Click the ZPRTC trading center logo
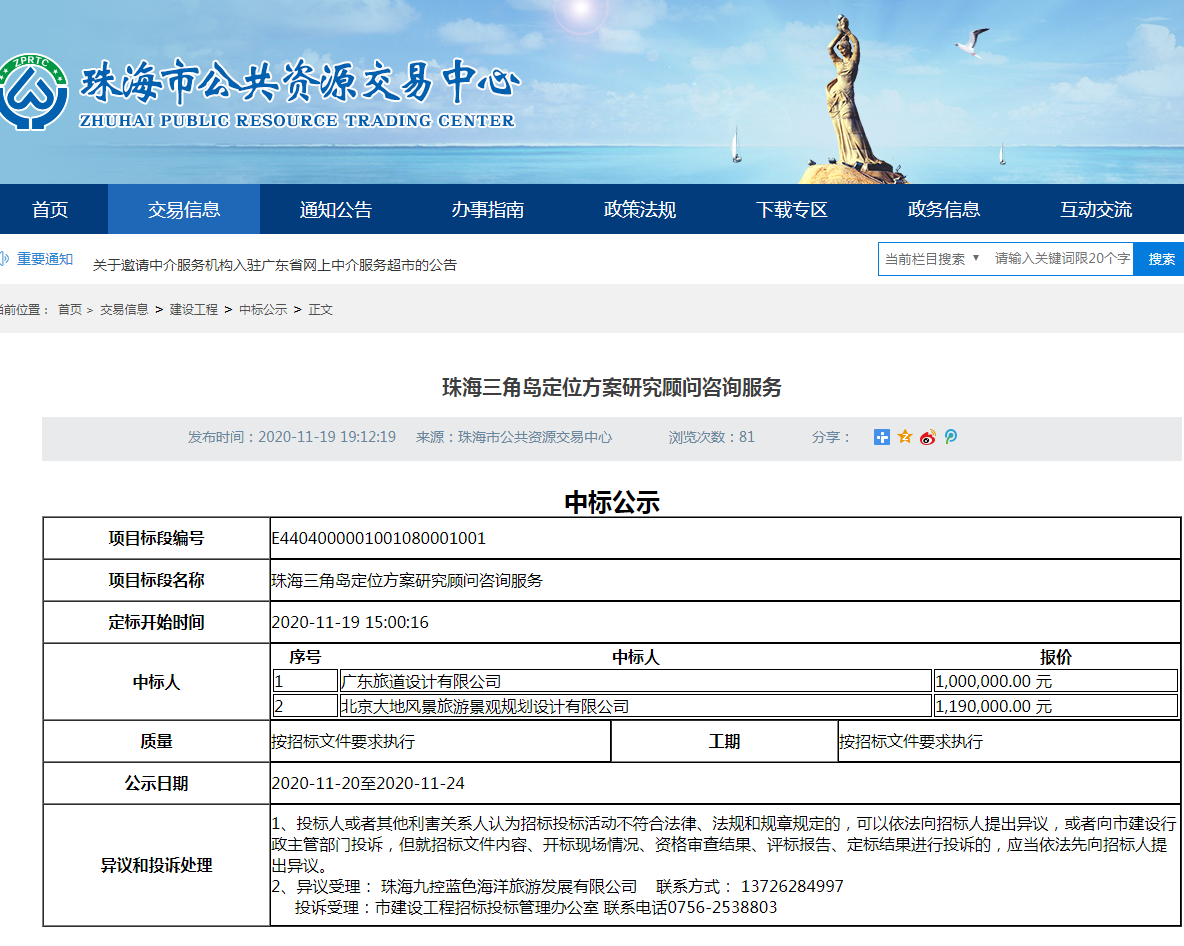 tap(34, 92)
